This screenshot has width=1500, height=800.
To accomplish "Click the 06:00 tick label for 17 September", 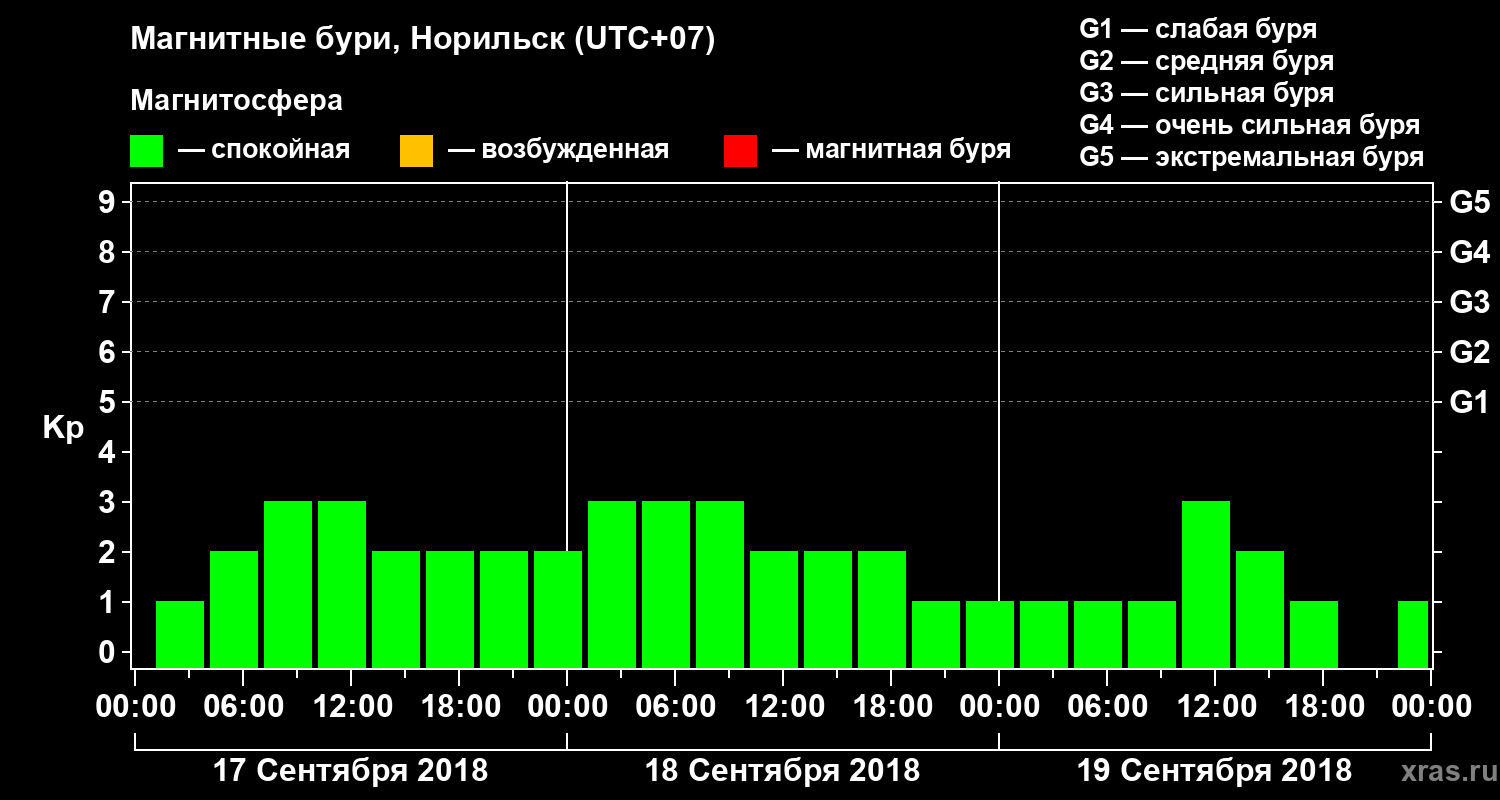I will pyautogui.click(x=243, y=706).
